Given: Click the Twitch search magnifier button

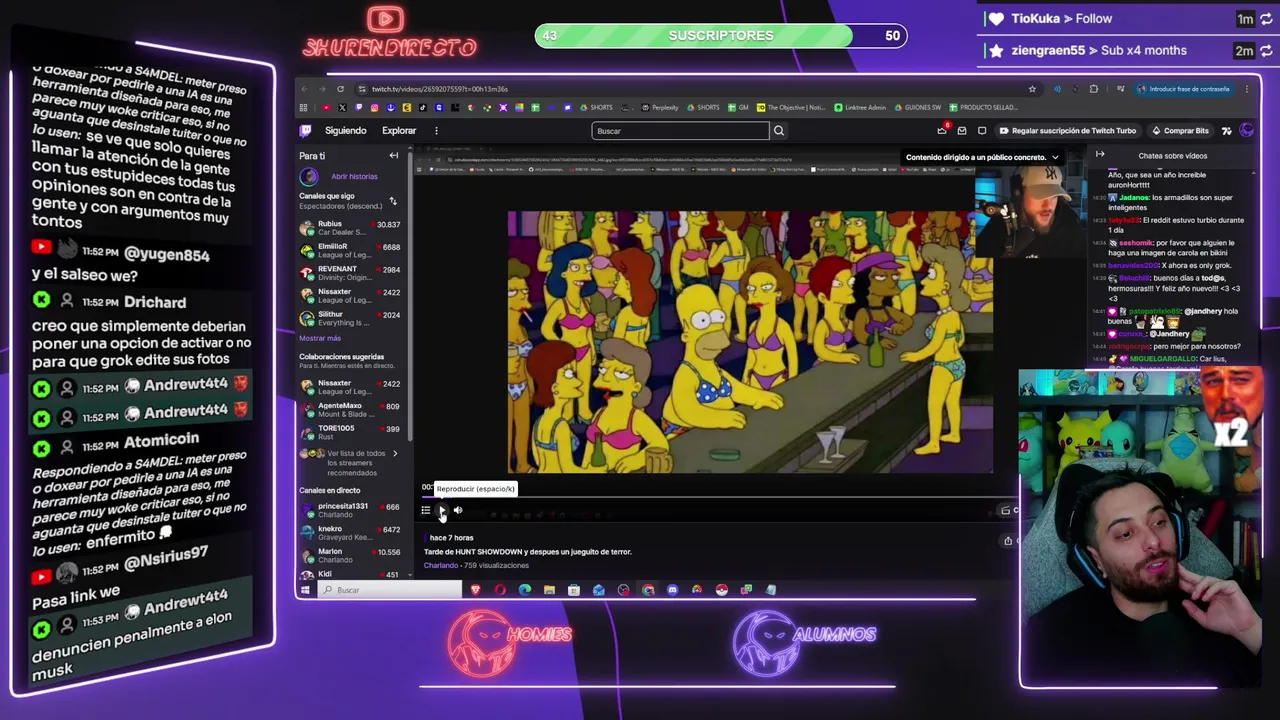Looking at the screenshot, I should [x=779, y=130].
